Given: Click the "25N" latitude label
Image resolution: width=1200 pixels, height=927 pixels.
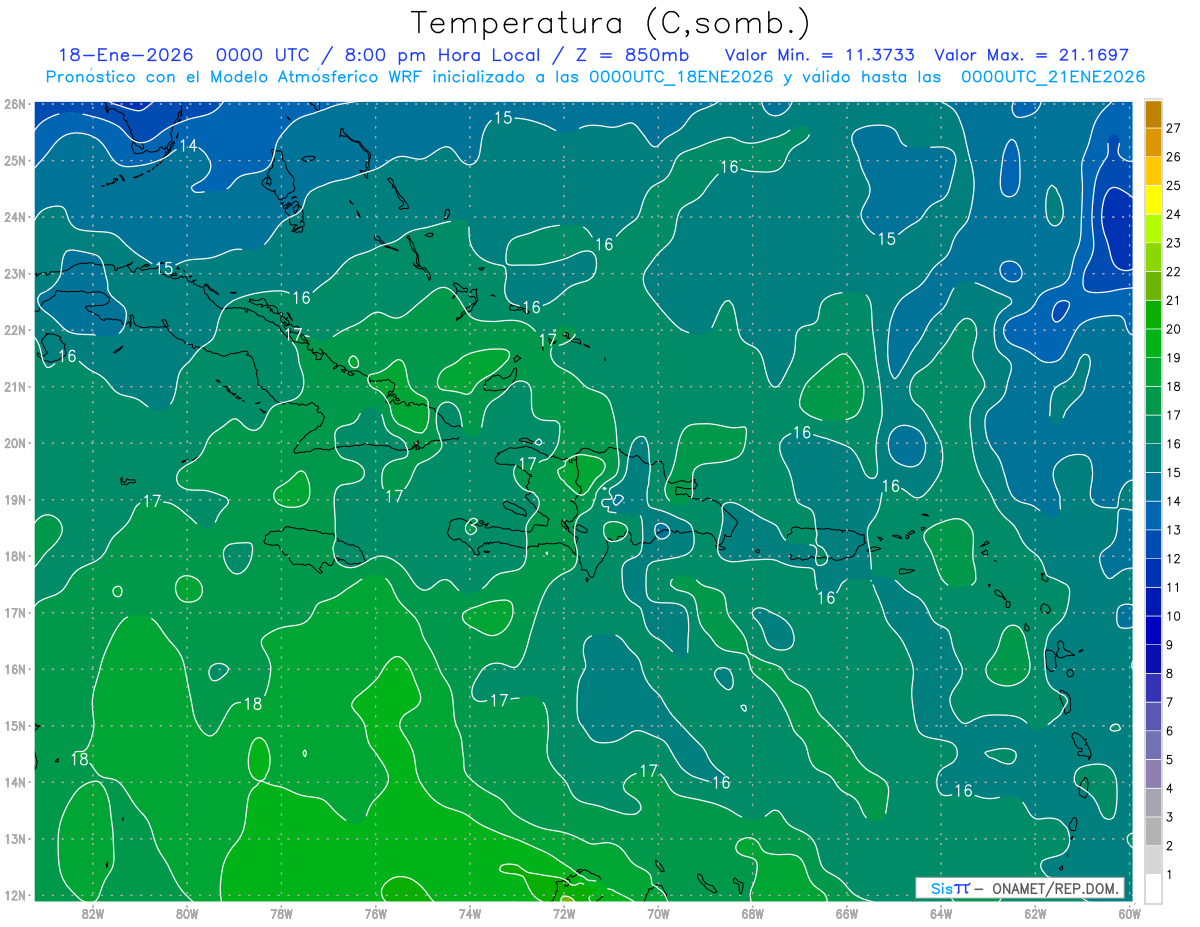Looking at the screenshot, I should [x=15, y=161].
